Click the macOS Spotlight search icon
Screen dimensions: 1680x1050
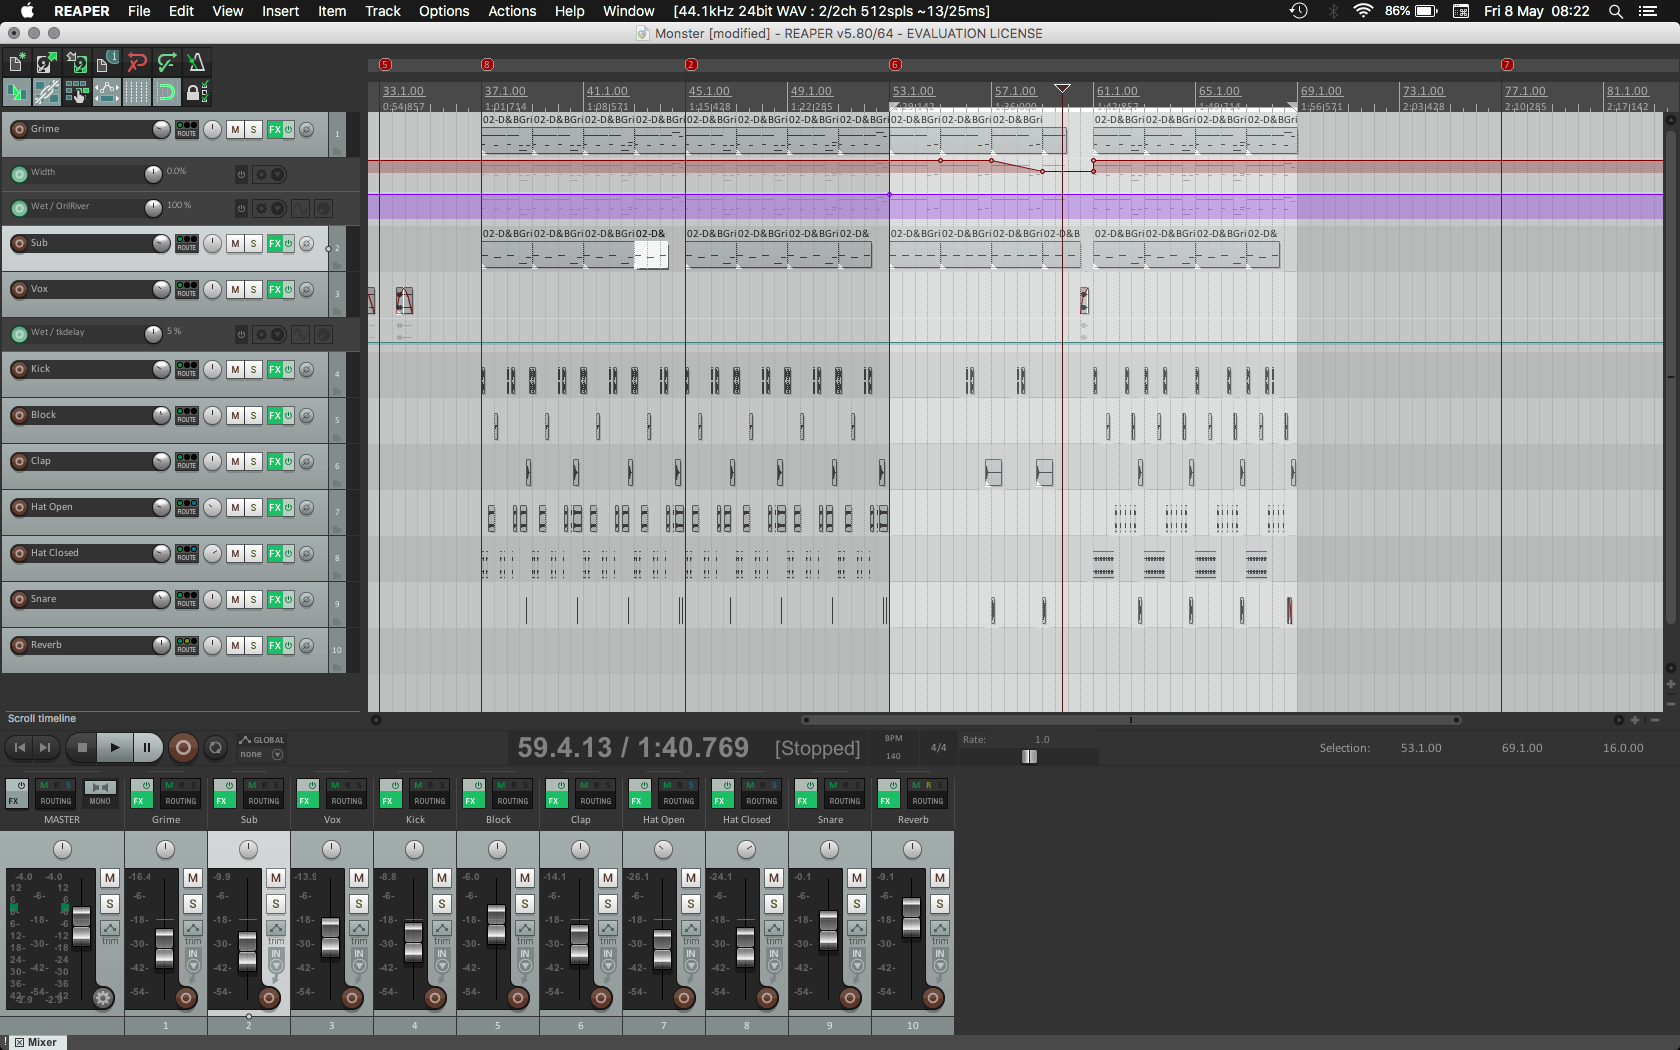click(1615, 11)
